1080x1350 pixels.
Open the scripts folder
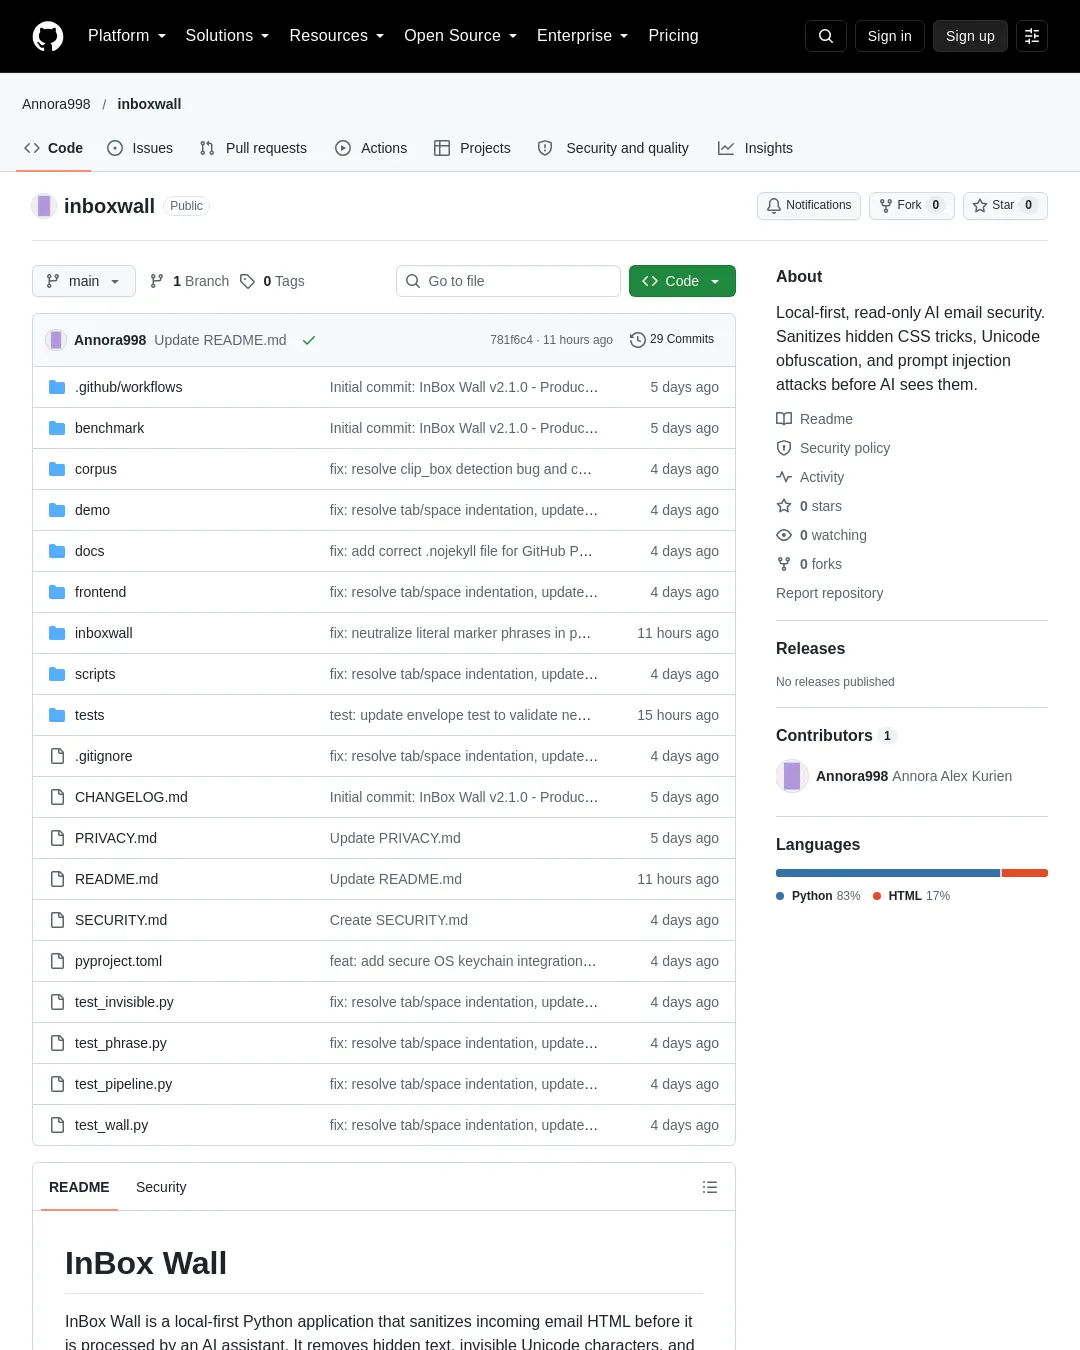click(x=95, y=674)
